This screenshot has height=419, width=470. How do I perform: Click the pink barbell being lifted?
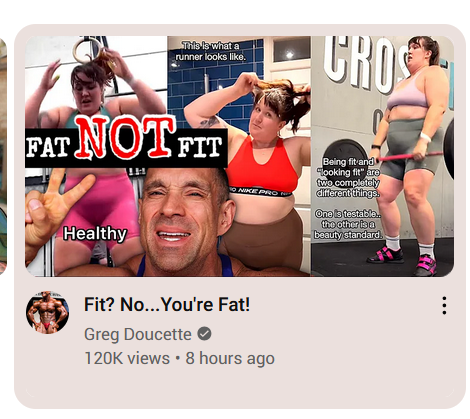pos(410,156)
